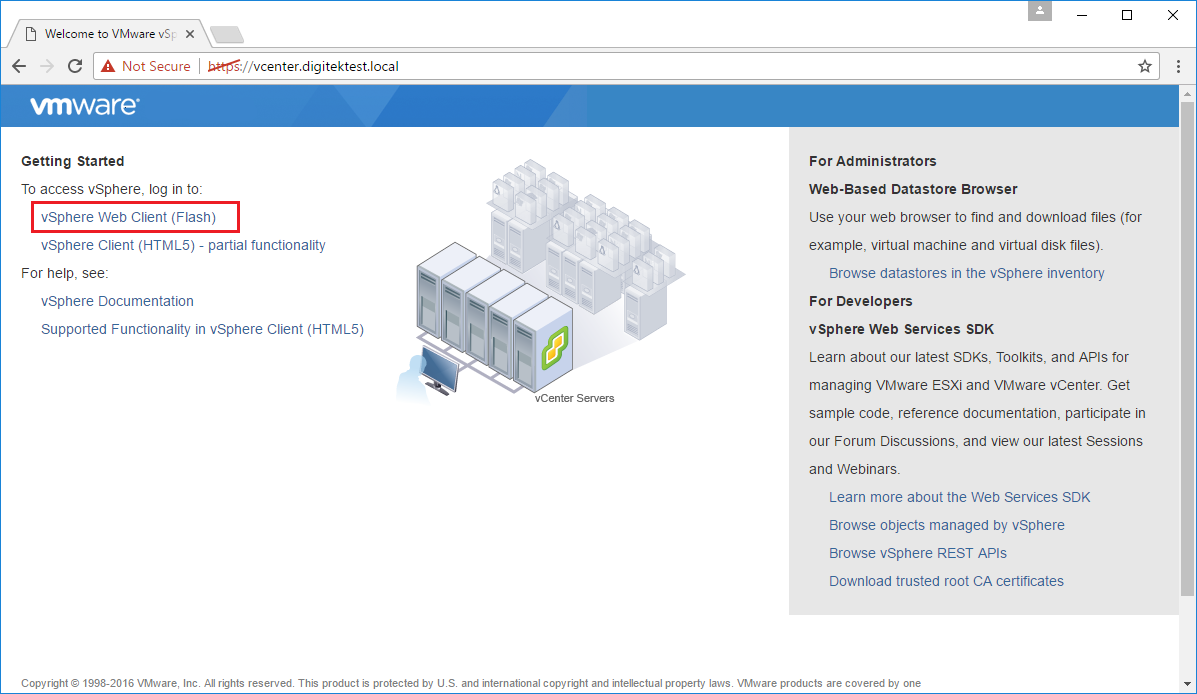Click the copyright notice text
The image size is (1197, 694).
pos(470,683)
